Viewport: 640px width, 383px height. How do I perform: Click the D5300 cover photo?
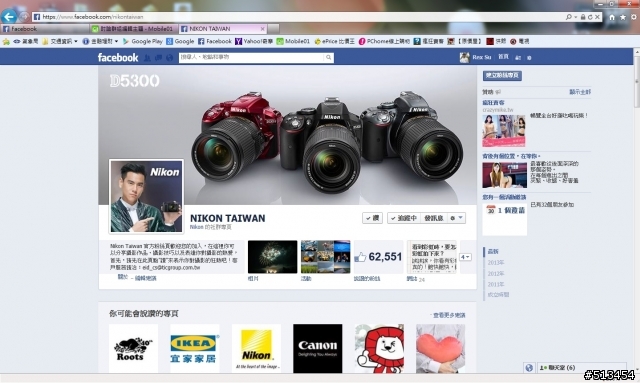(x=287, y=135)
